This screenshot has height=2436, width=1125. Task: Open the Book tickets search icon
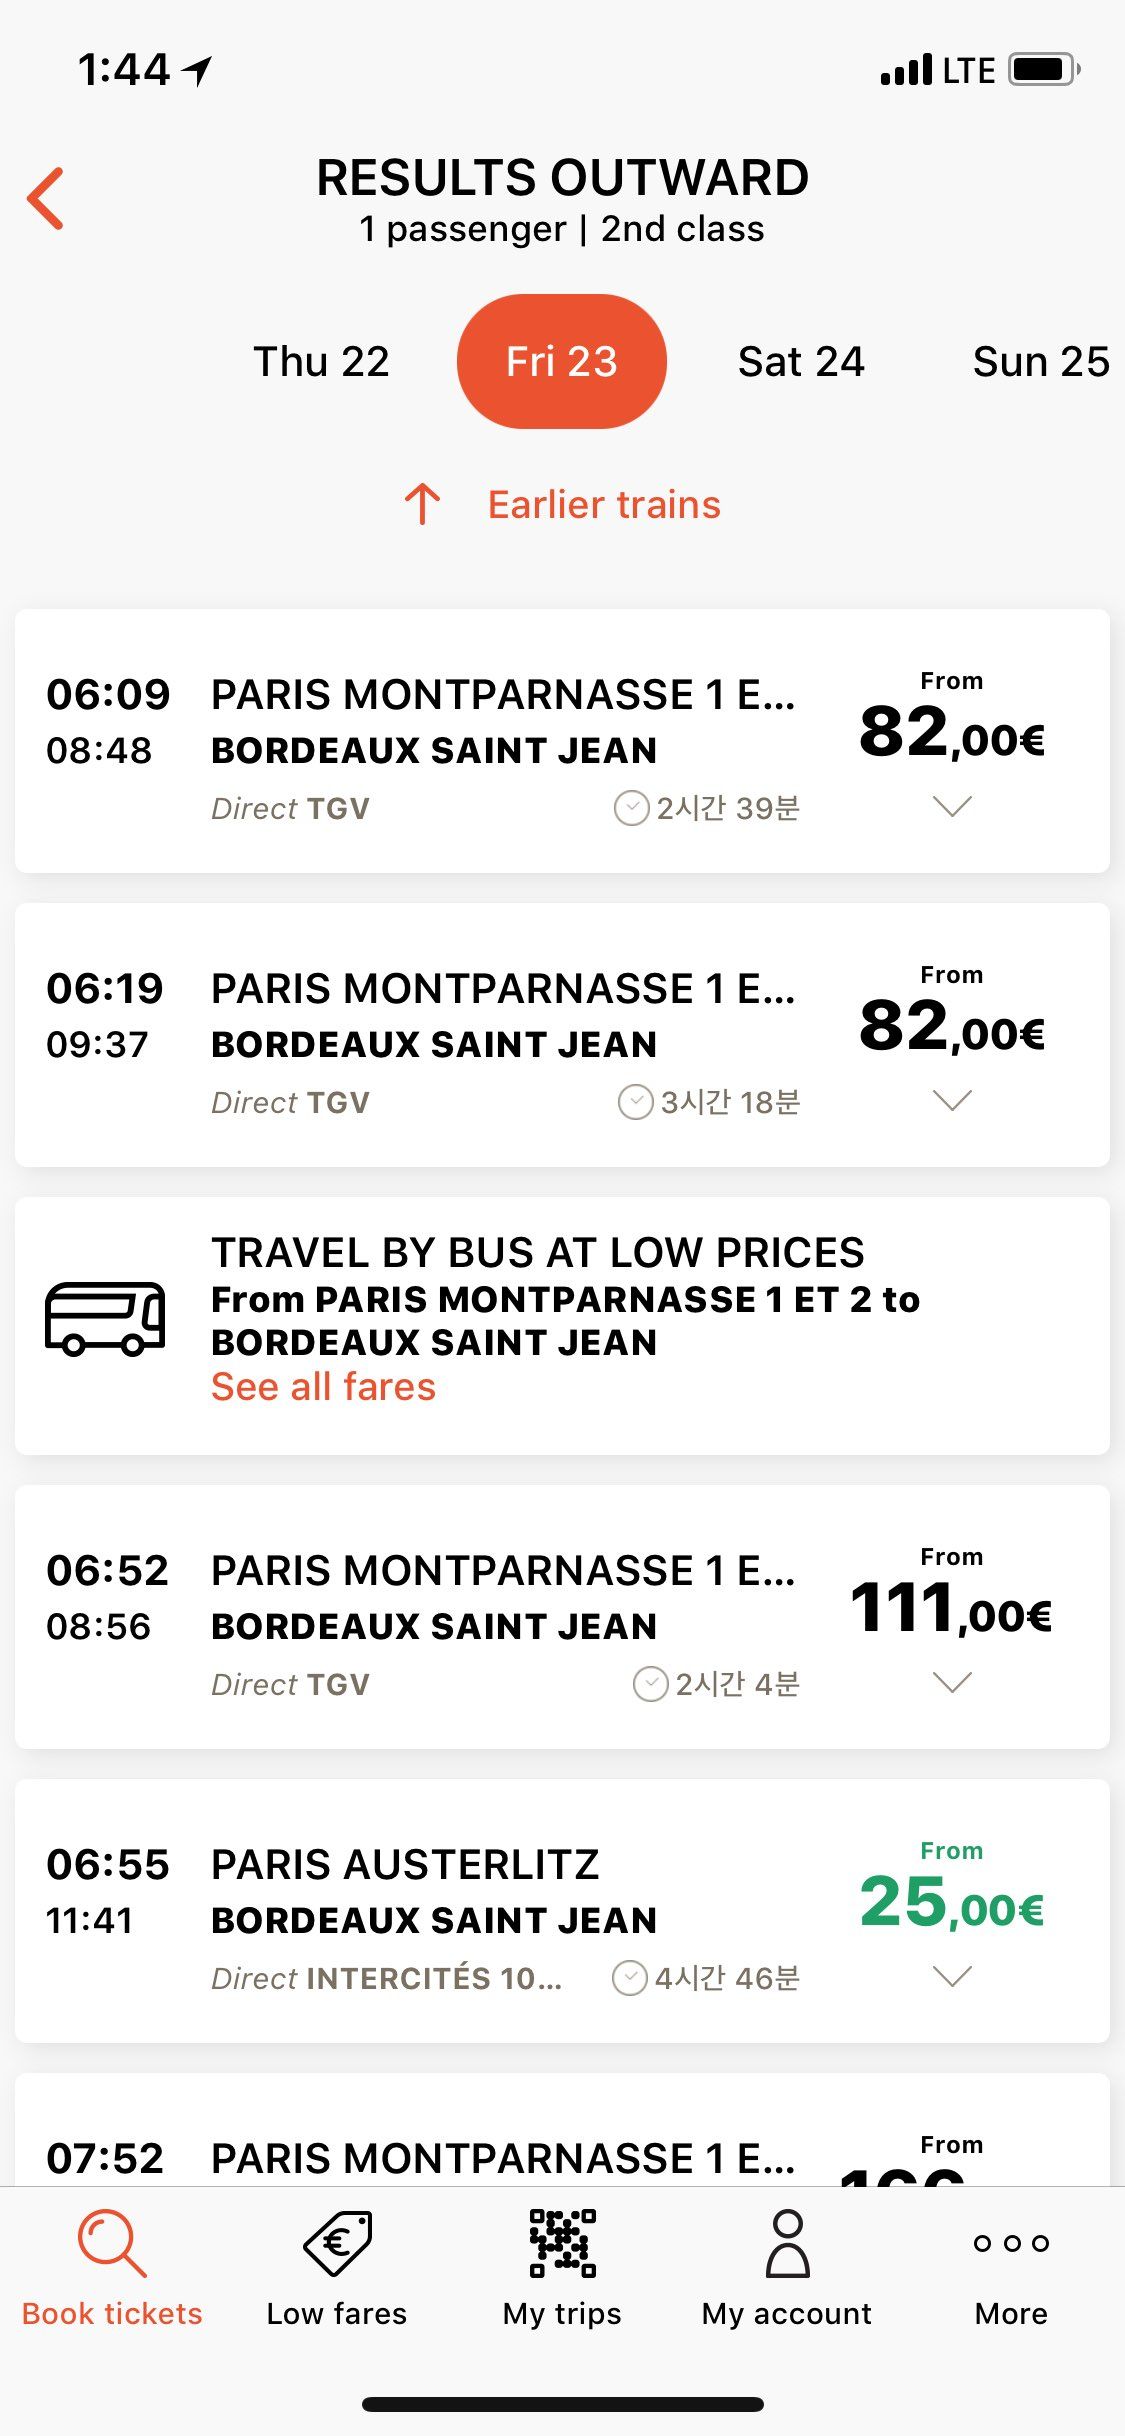tap(112, 2243)
